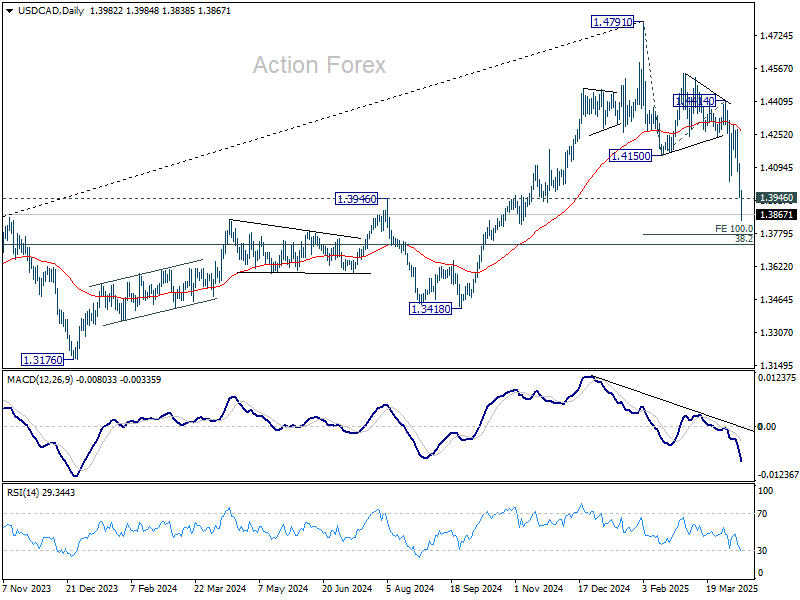
Task: Click the 1.40945 price axis value
Action: [777, 168]
